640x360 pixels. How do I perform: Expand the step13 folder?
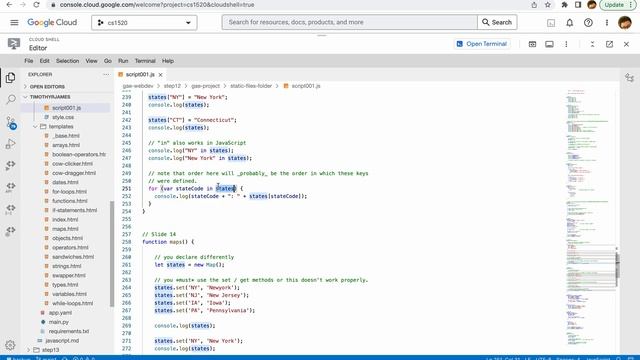(x=50, y=350)
